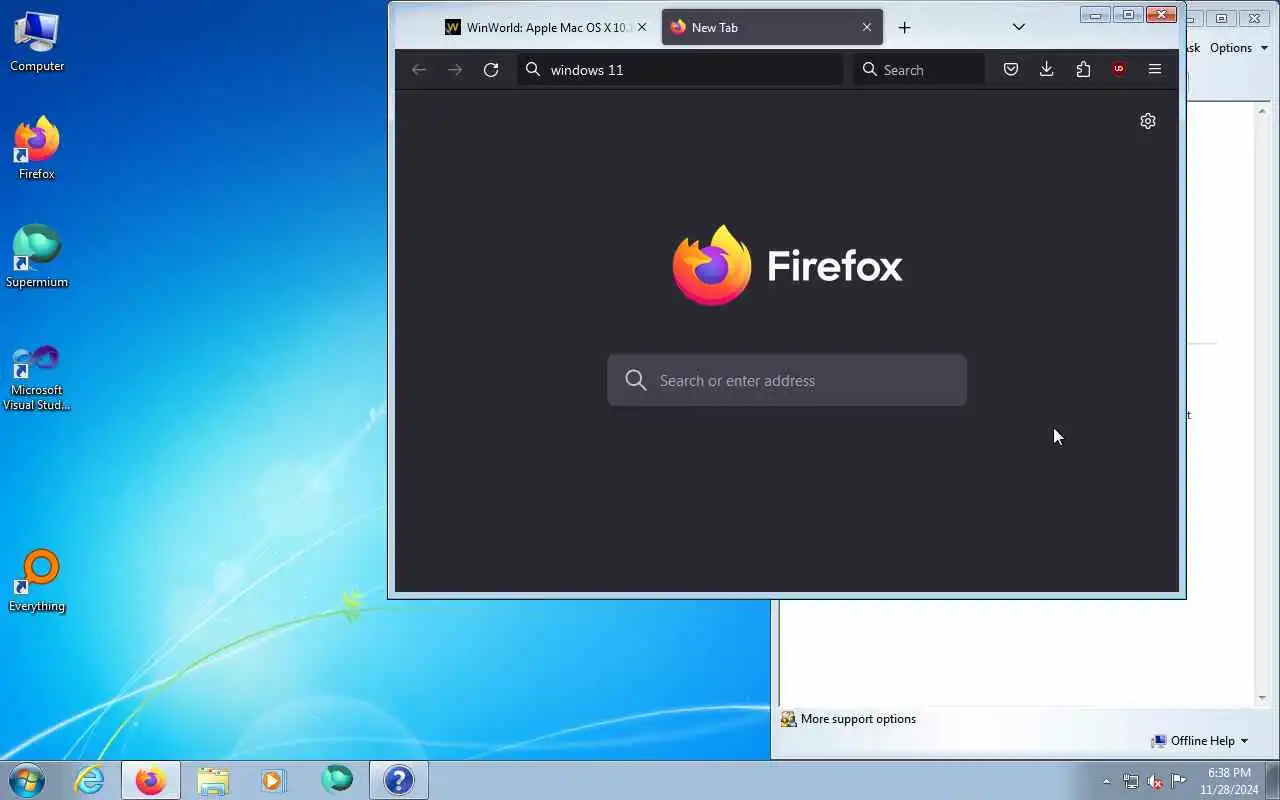Select the Everything desktop shortcut
The height and width of the screenshot is (800, 1280).
[37, 580]
